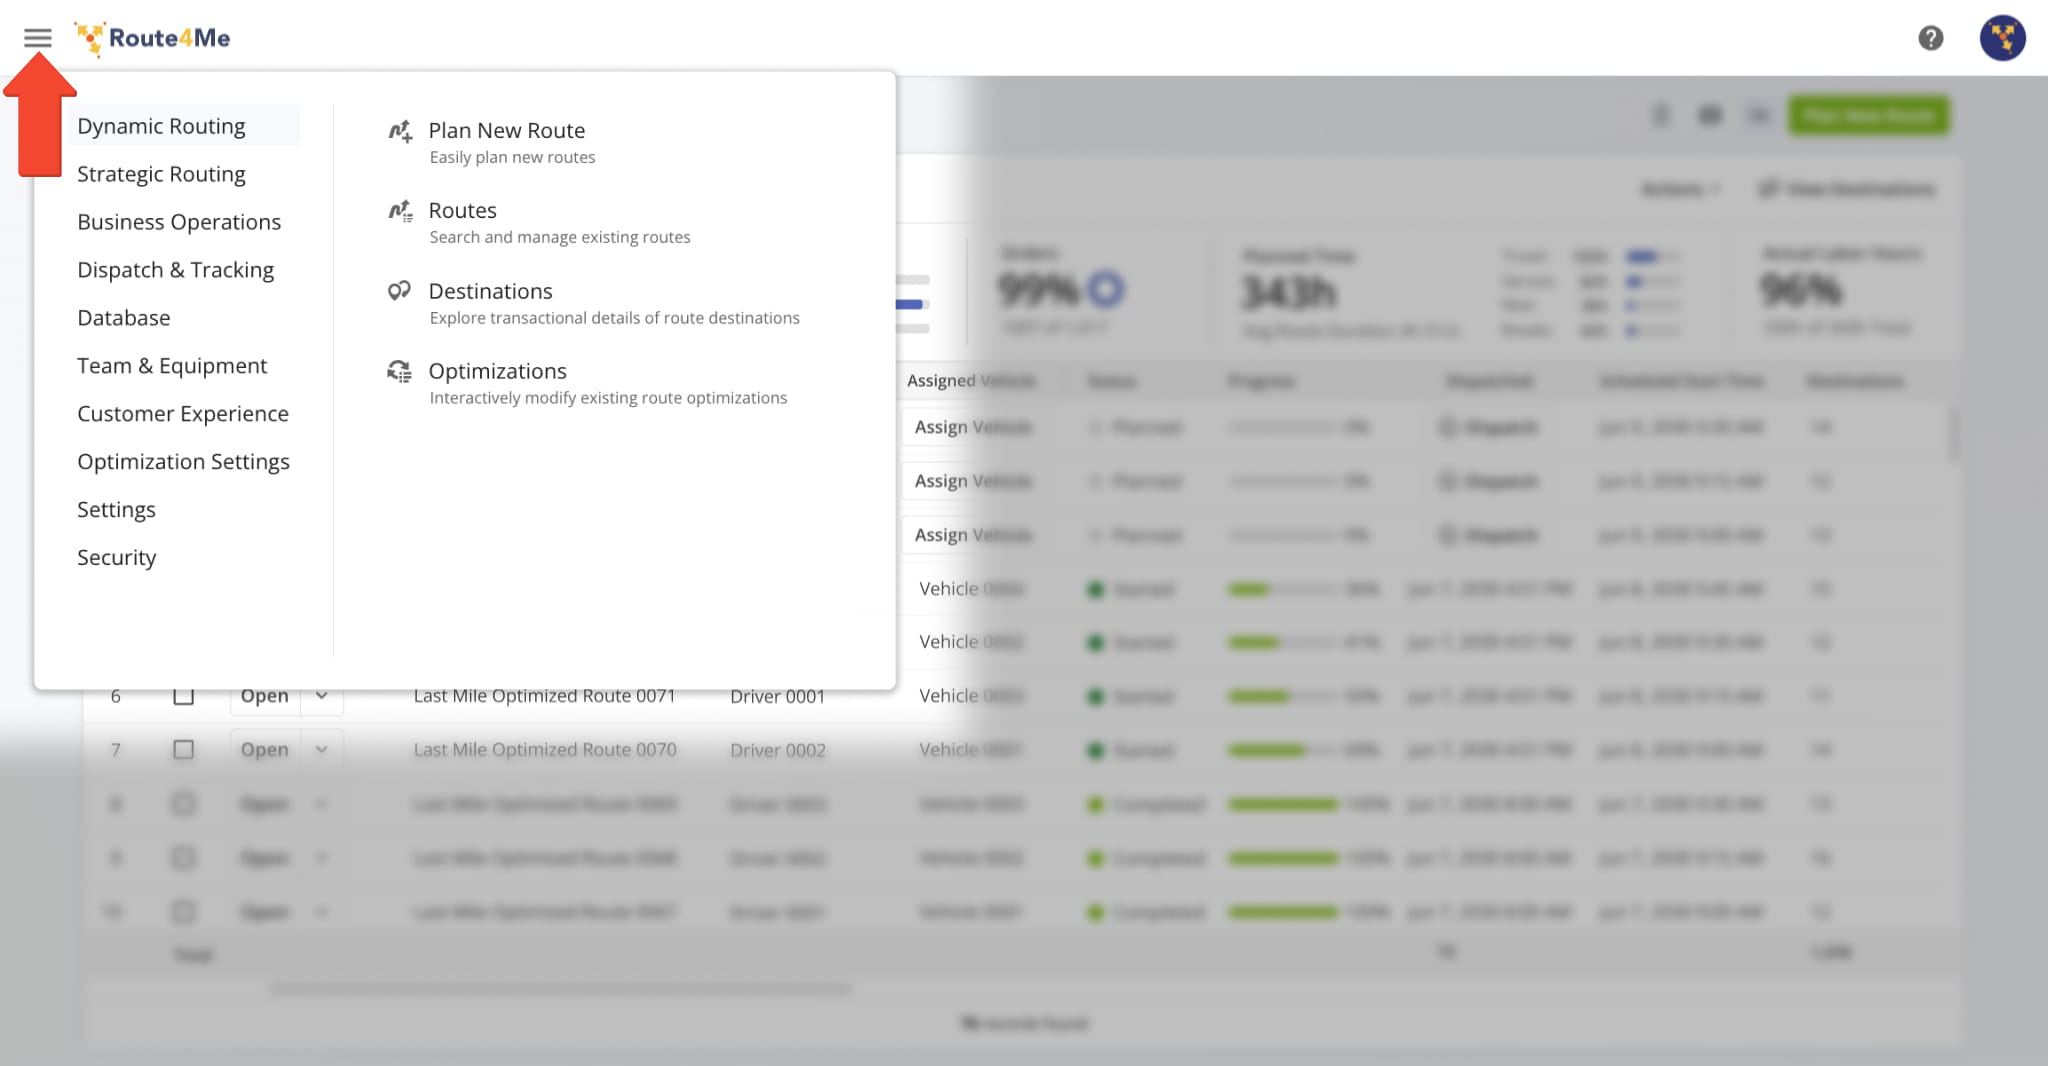The image size is (2048, 1066).
Task: Open the help question mark icon
Action: (x=1930, y=38)
